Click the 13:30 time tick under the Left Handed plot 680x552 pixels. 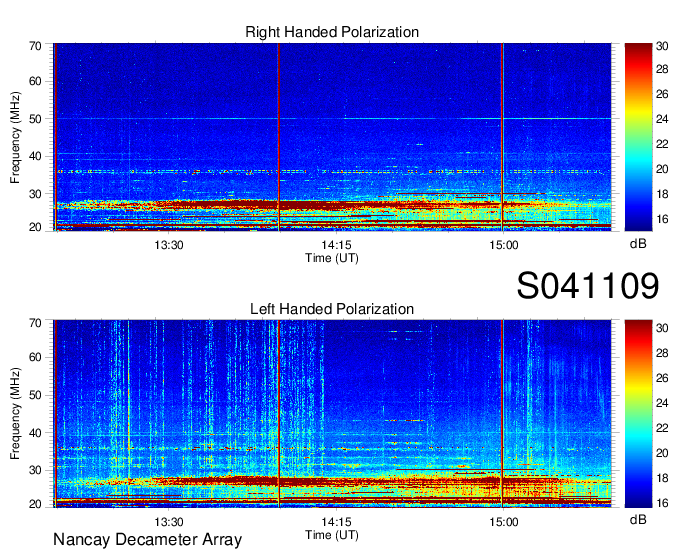(x=169, y=522)
